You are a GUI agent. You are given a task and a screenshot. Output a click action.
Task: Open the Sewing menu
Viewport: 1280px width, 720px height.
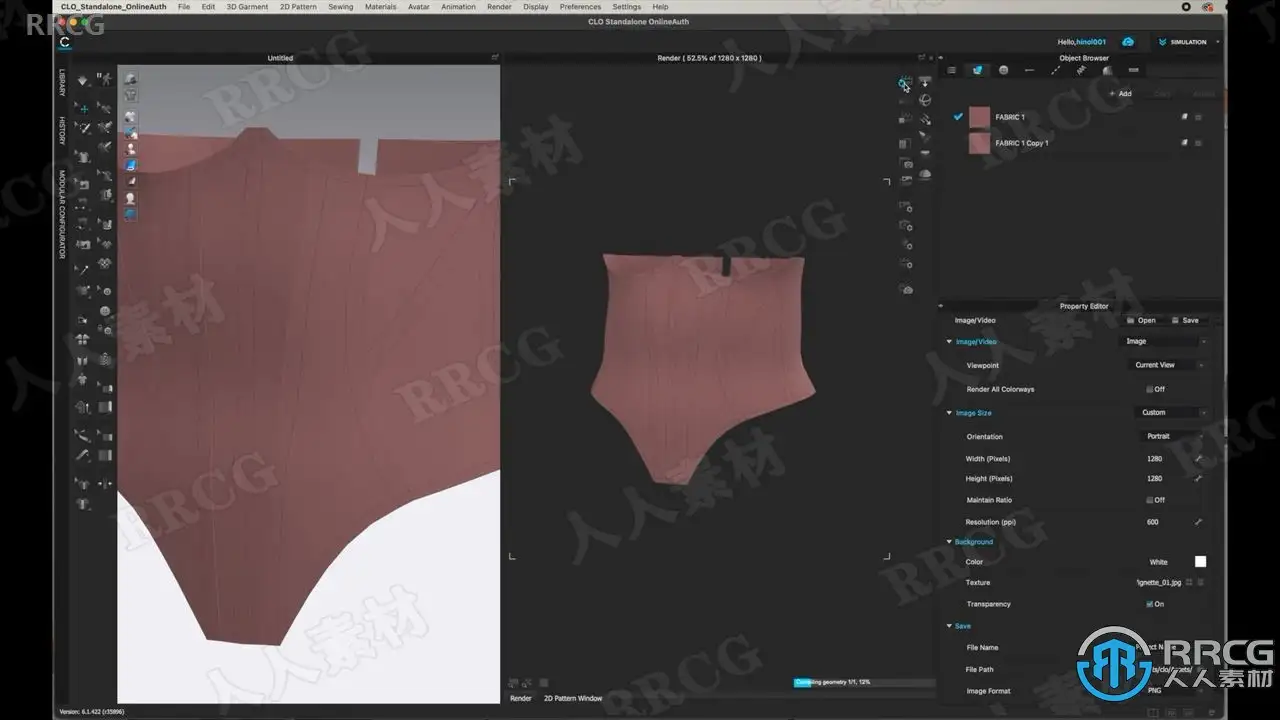click(341, 7)
